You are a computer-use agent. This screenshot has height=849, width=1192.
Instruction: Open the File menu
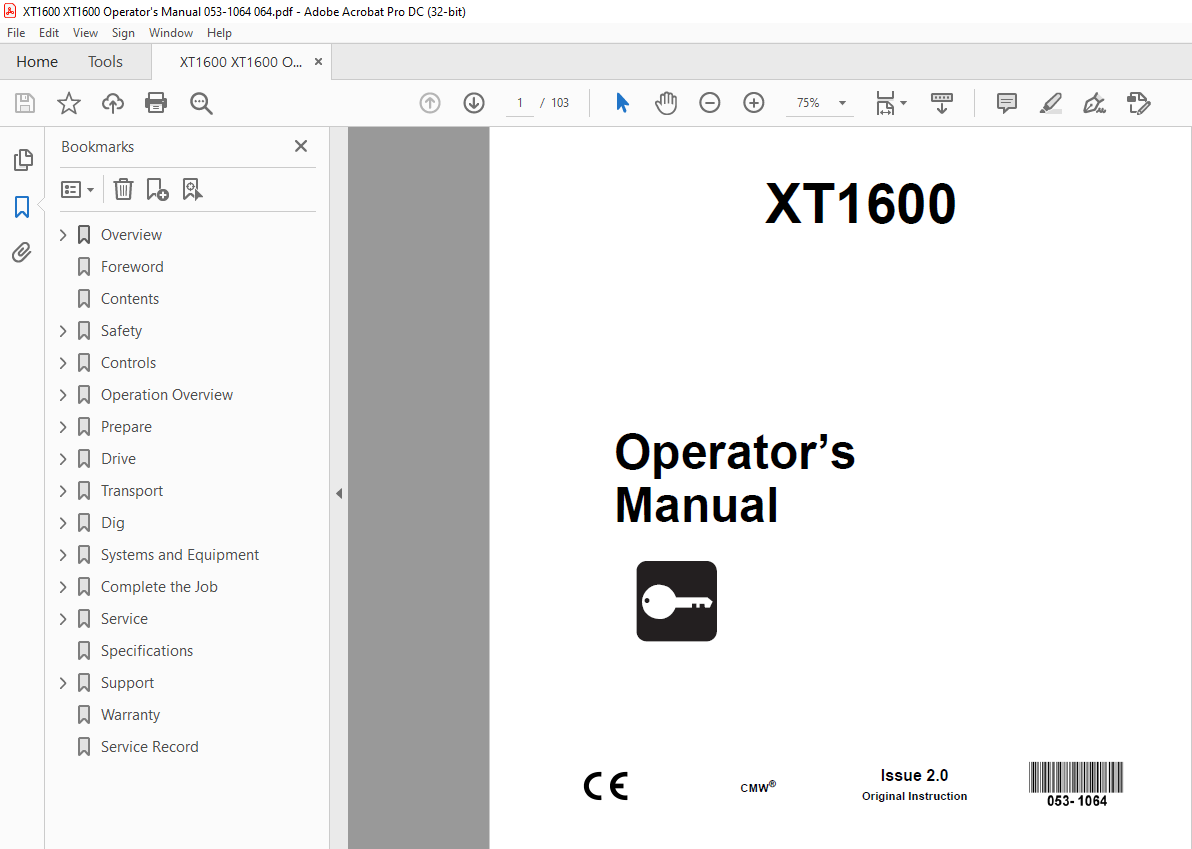pos(16,33)
